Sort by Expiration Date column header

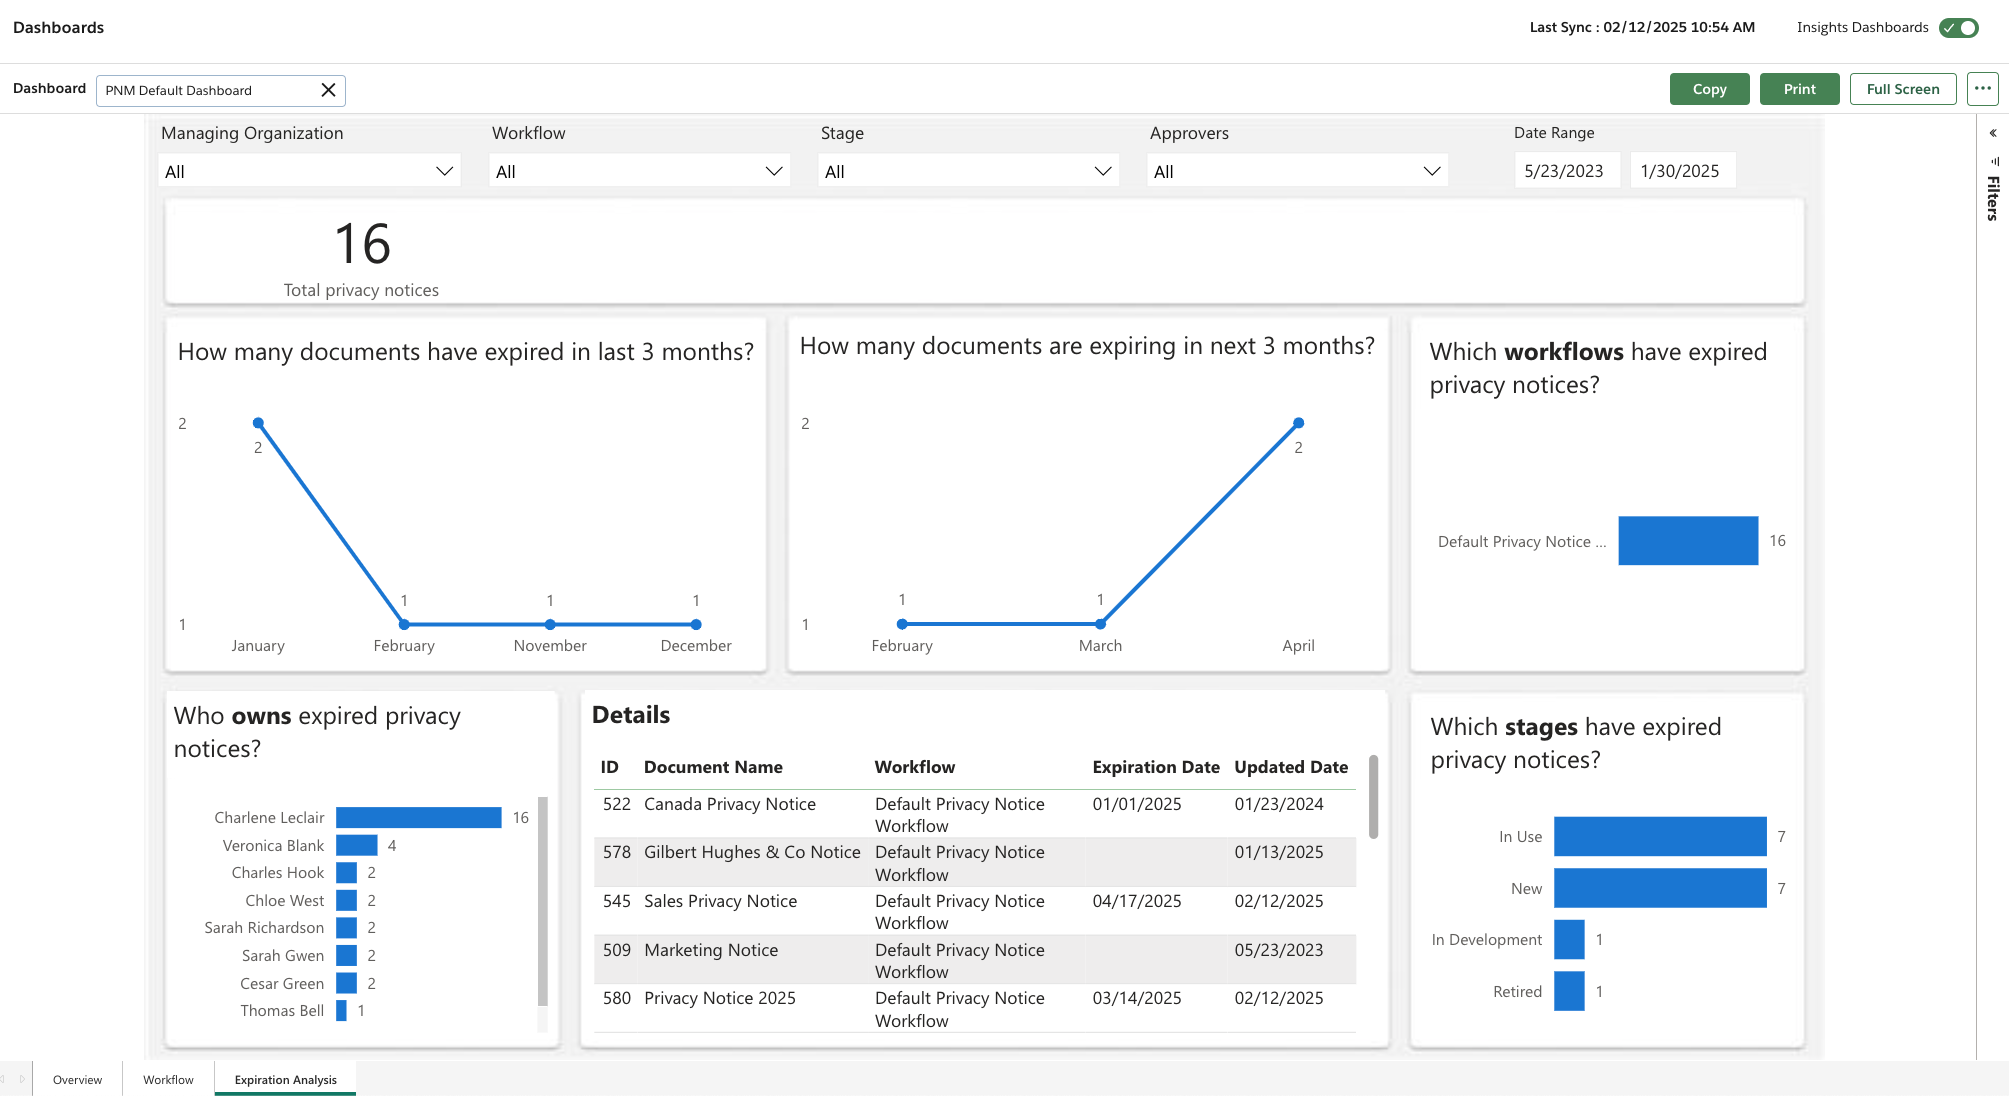[x=1156, y=767]
